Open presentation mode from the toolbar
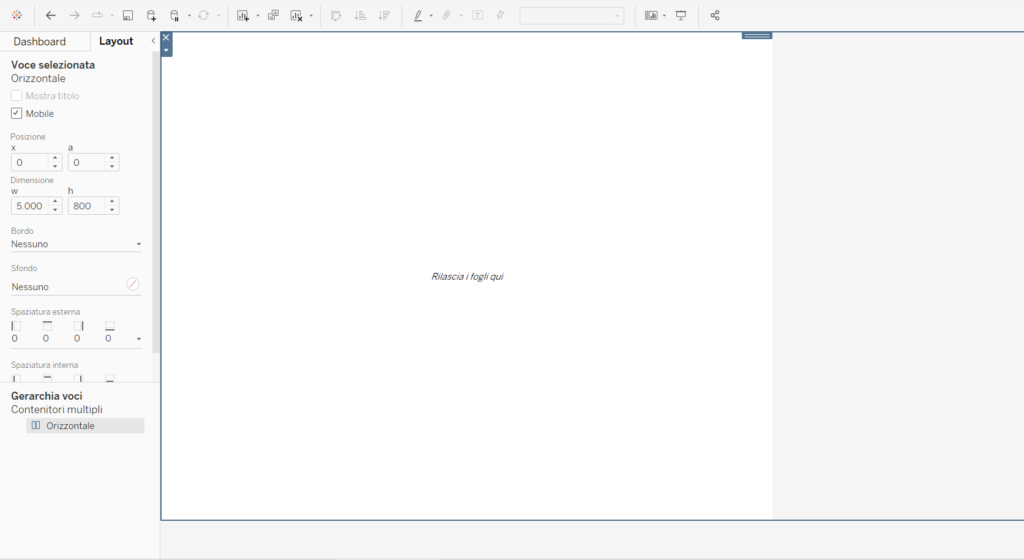The width and height of the screenshot is (1024, 560). pos(681,16)
